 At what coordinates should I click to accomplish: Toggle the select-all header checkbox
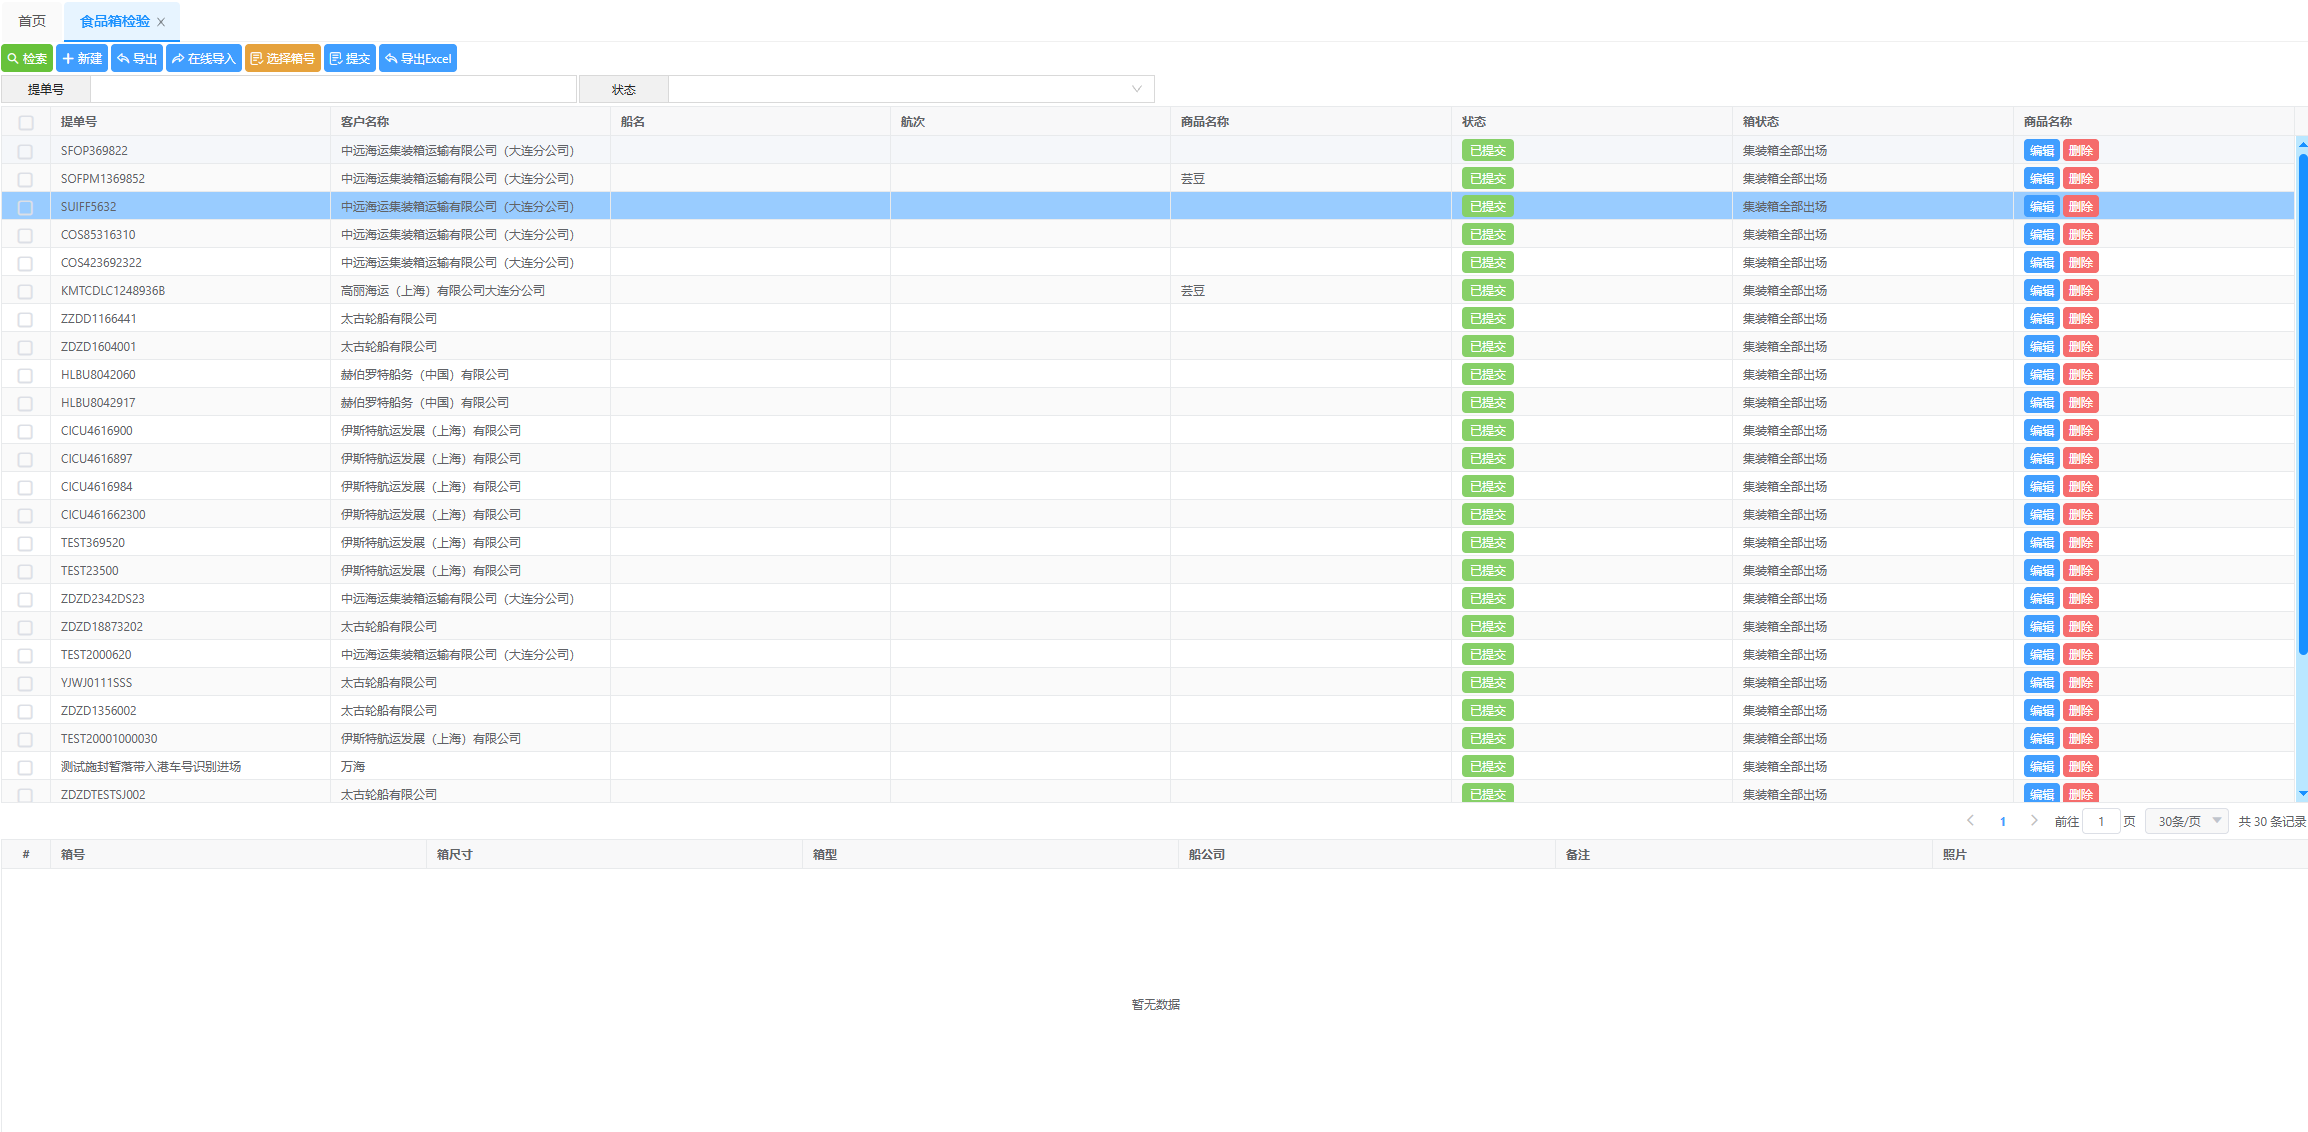pos(26,122)
